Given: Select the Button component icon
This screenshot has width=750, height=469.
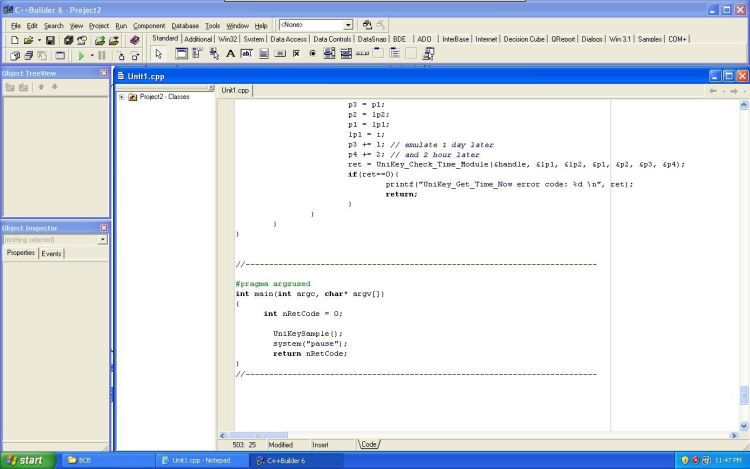Looking at the screenshot, I should tap(280, 54).
